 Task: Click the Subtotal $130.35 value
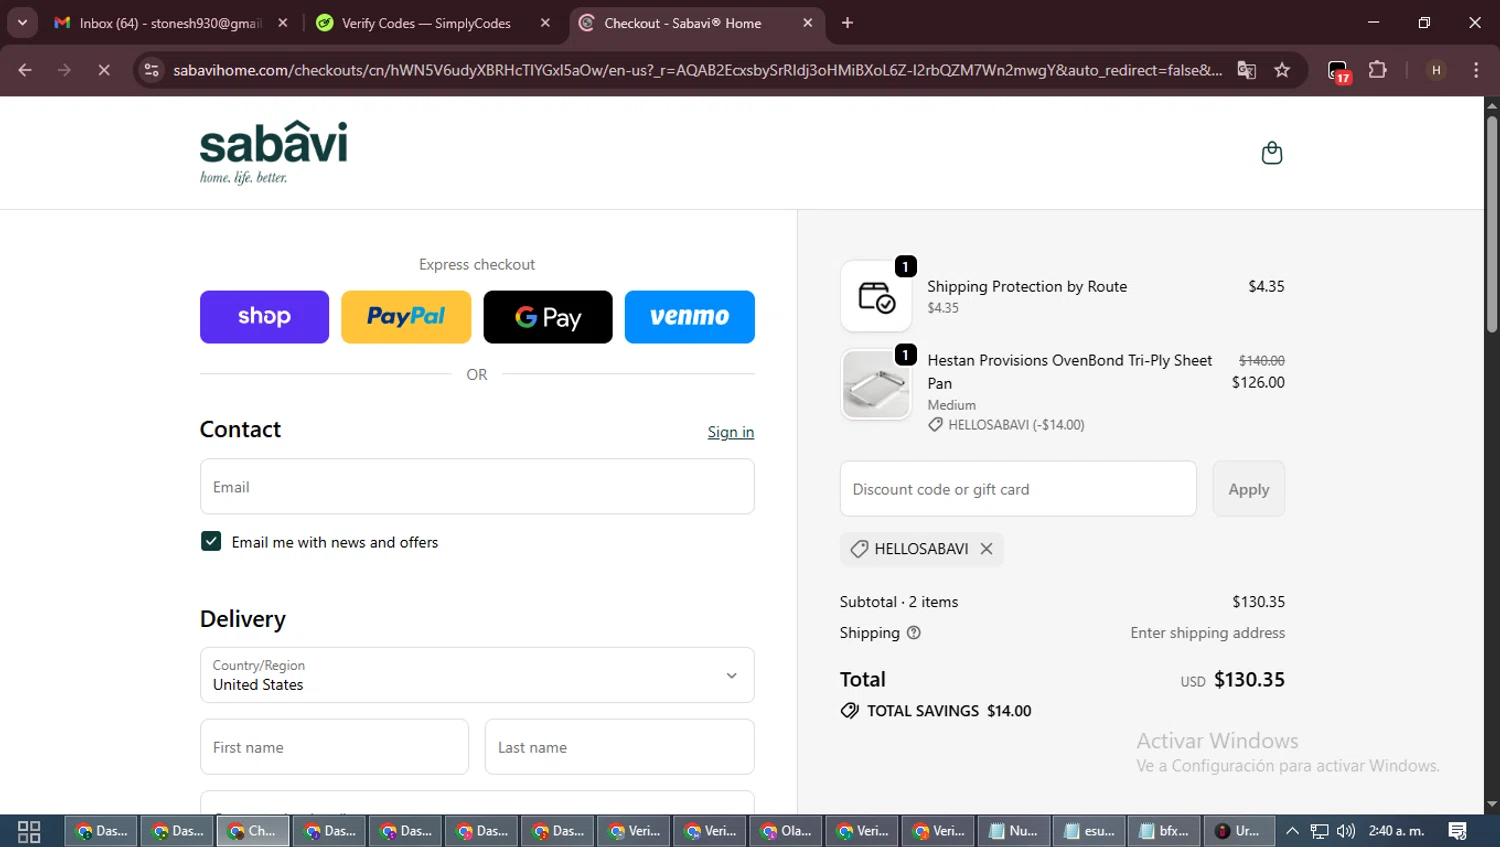1258,602
